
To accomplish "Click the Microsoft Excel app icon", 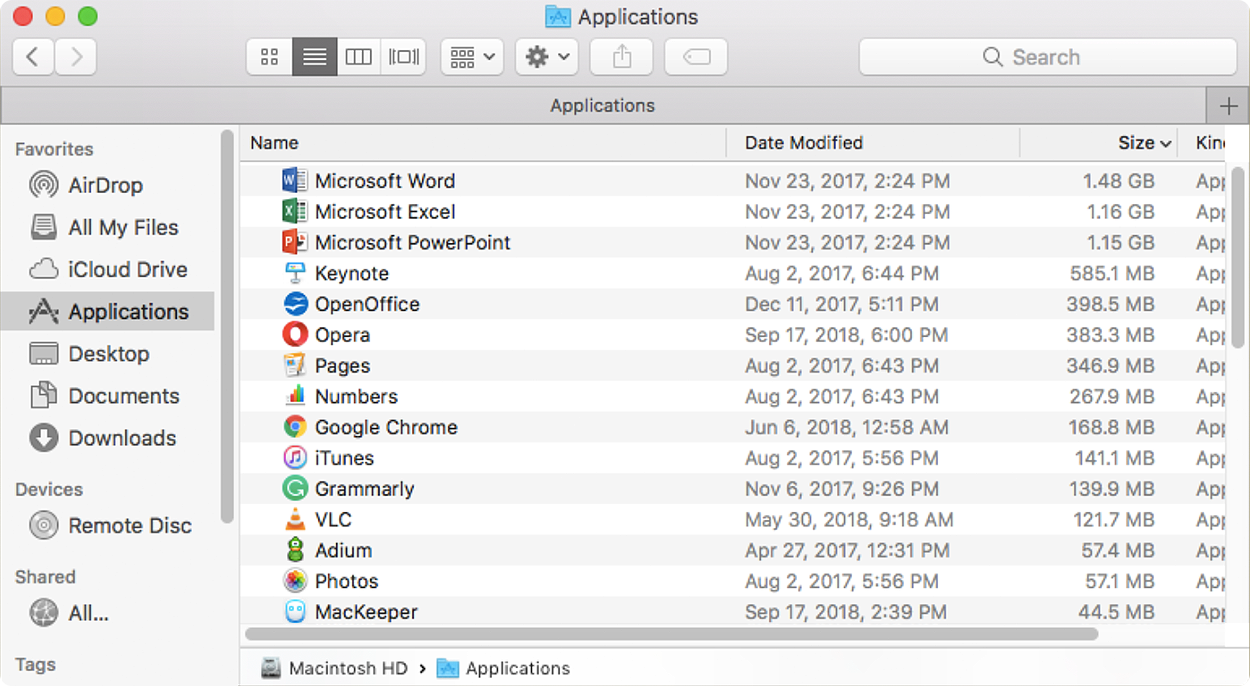I will [x=294, y=212].
